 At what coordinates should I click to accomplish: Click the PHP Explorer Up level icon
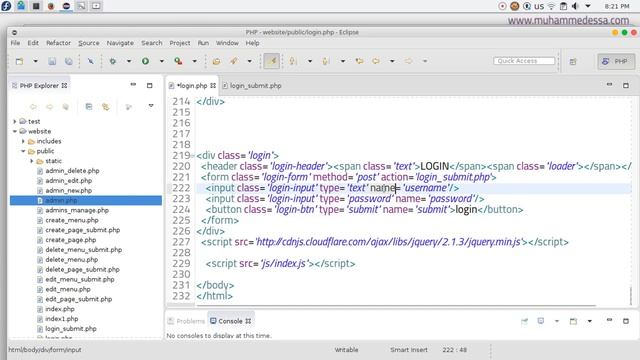[x=66, y=107]
